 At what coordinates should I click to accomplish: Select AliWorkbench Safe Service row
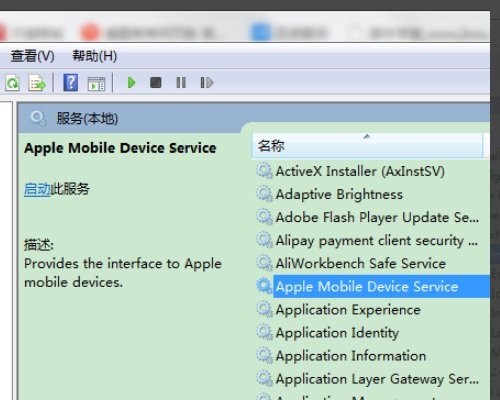click(x=361, y=263)
